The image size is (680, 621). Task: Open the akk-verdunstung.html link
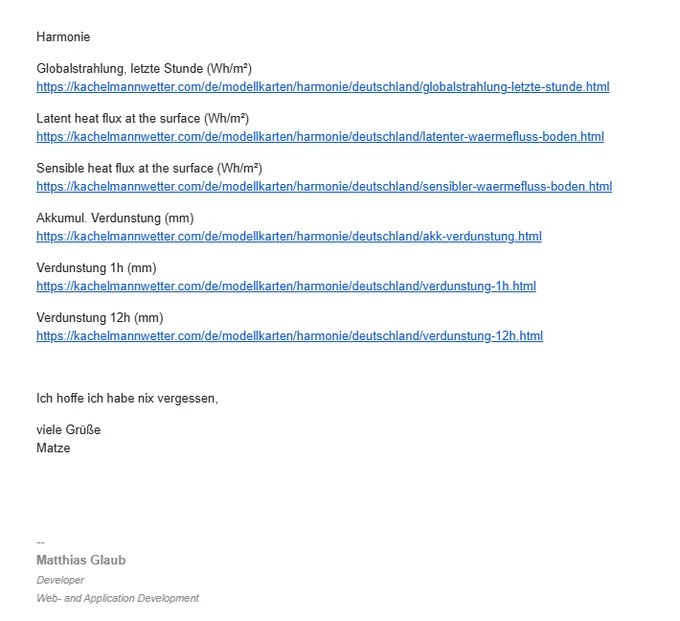click(289, 236)
